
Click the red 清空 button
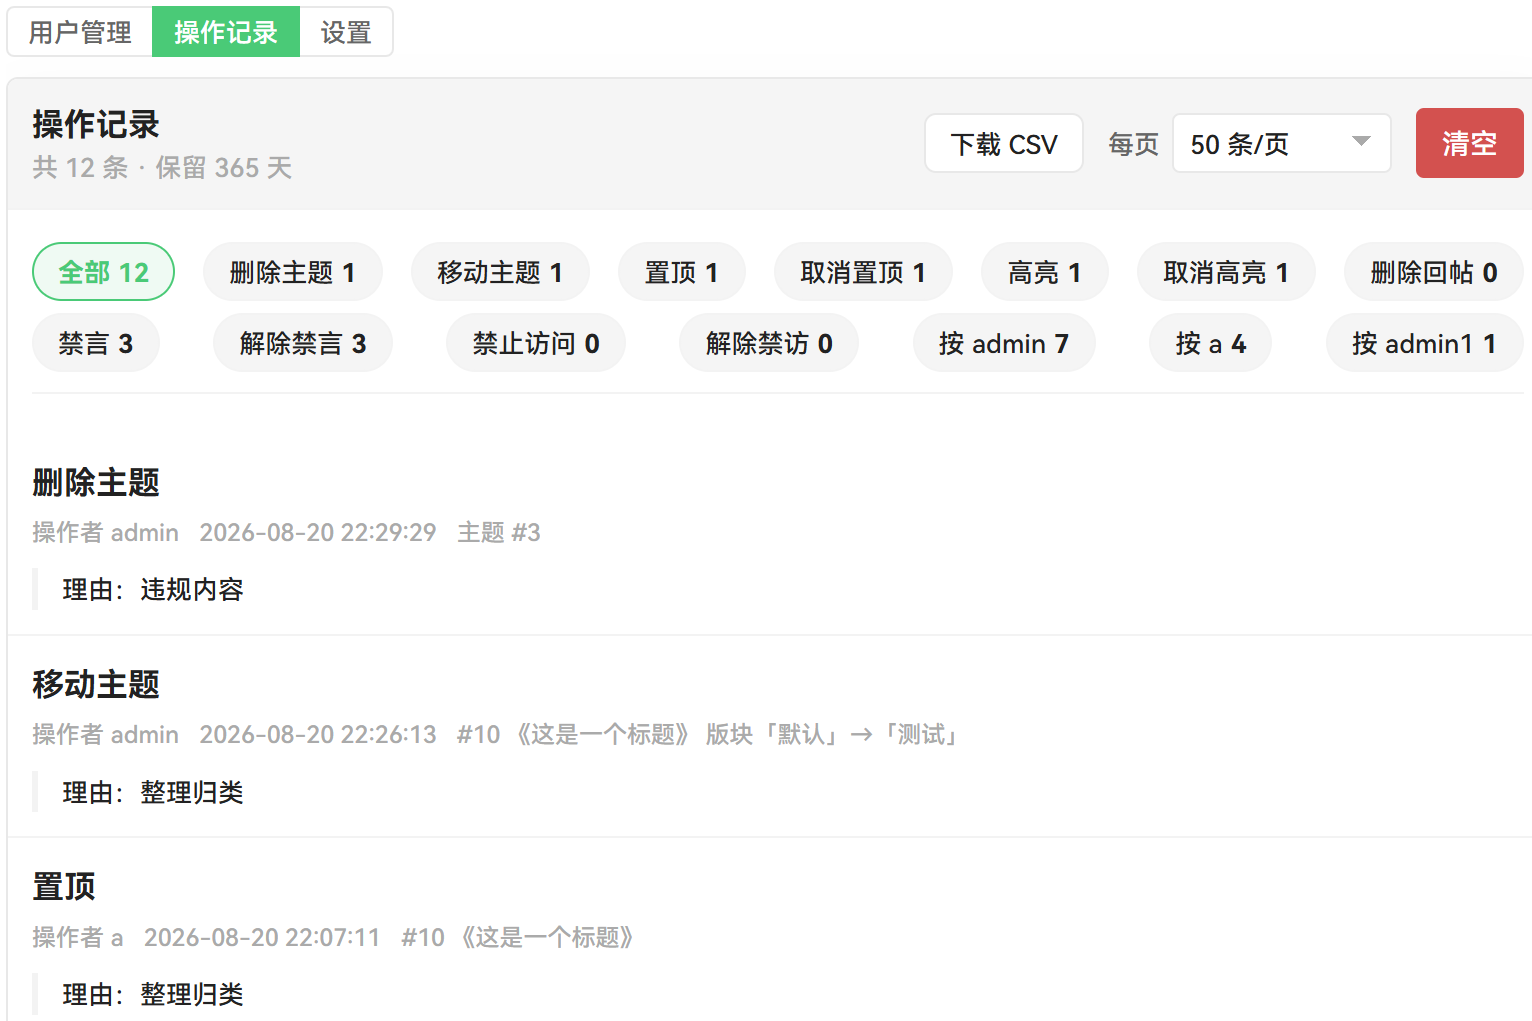[1469, 143]
